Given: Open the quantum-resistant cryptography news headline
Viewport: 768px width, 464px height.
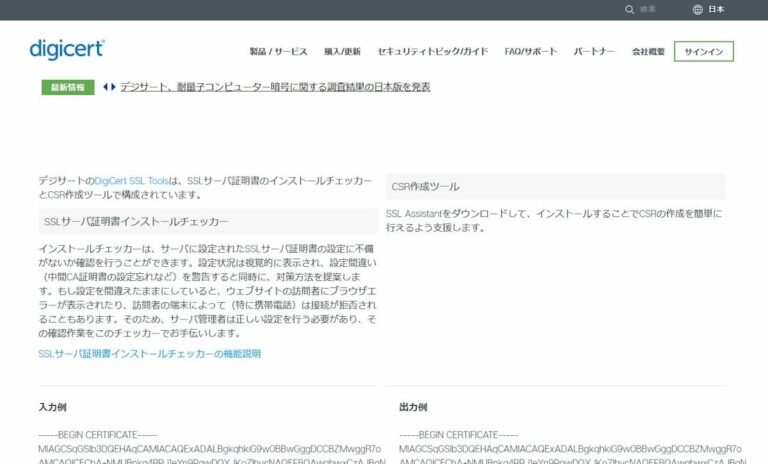Looking at the screenshot, I should (275, 87).
